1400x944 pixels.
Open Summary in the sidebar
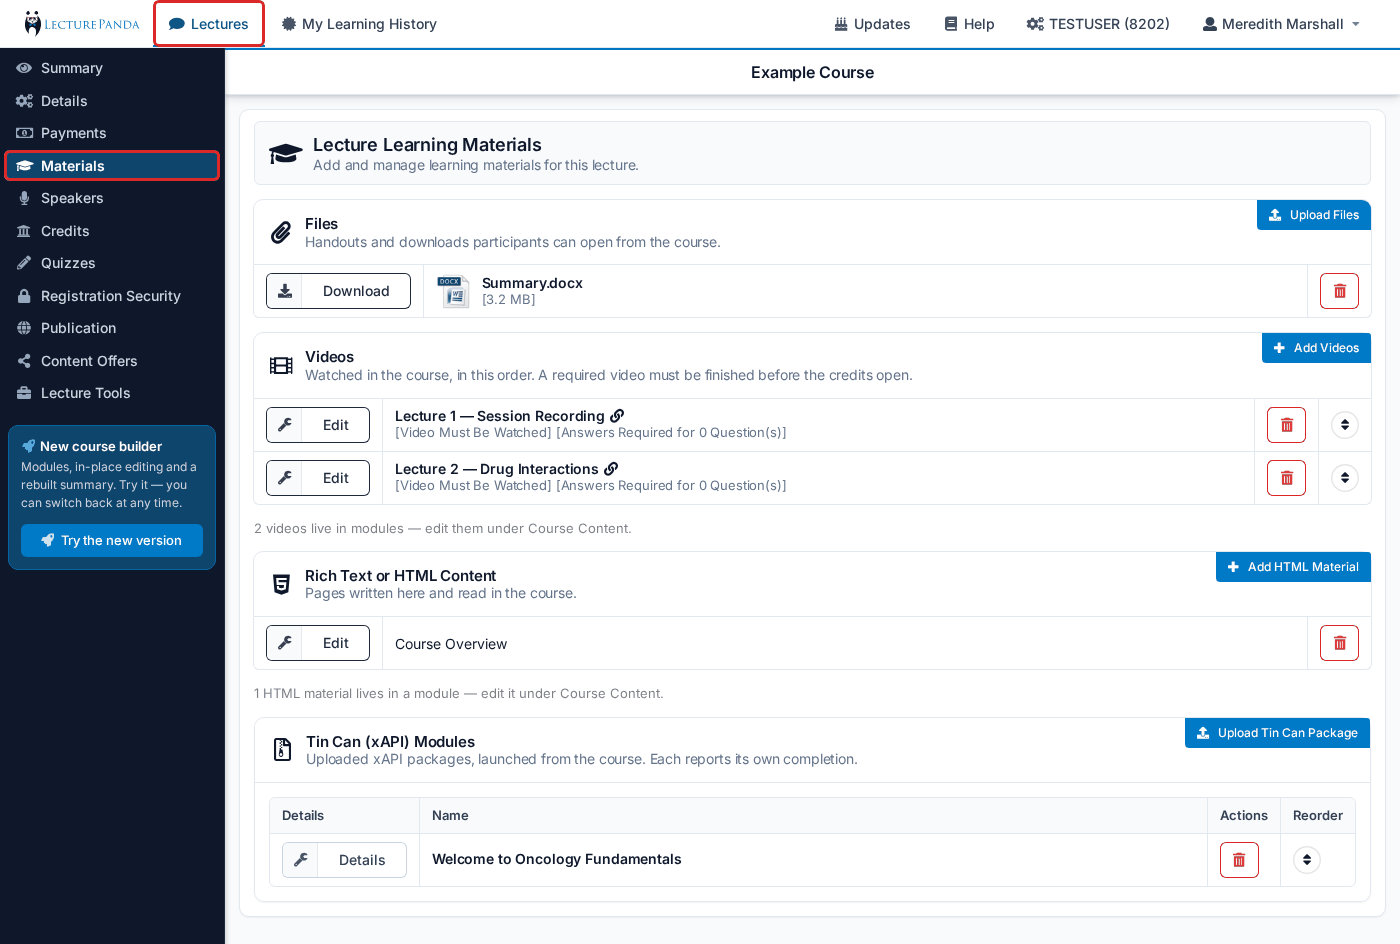coord(112,68)
